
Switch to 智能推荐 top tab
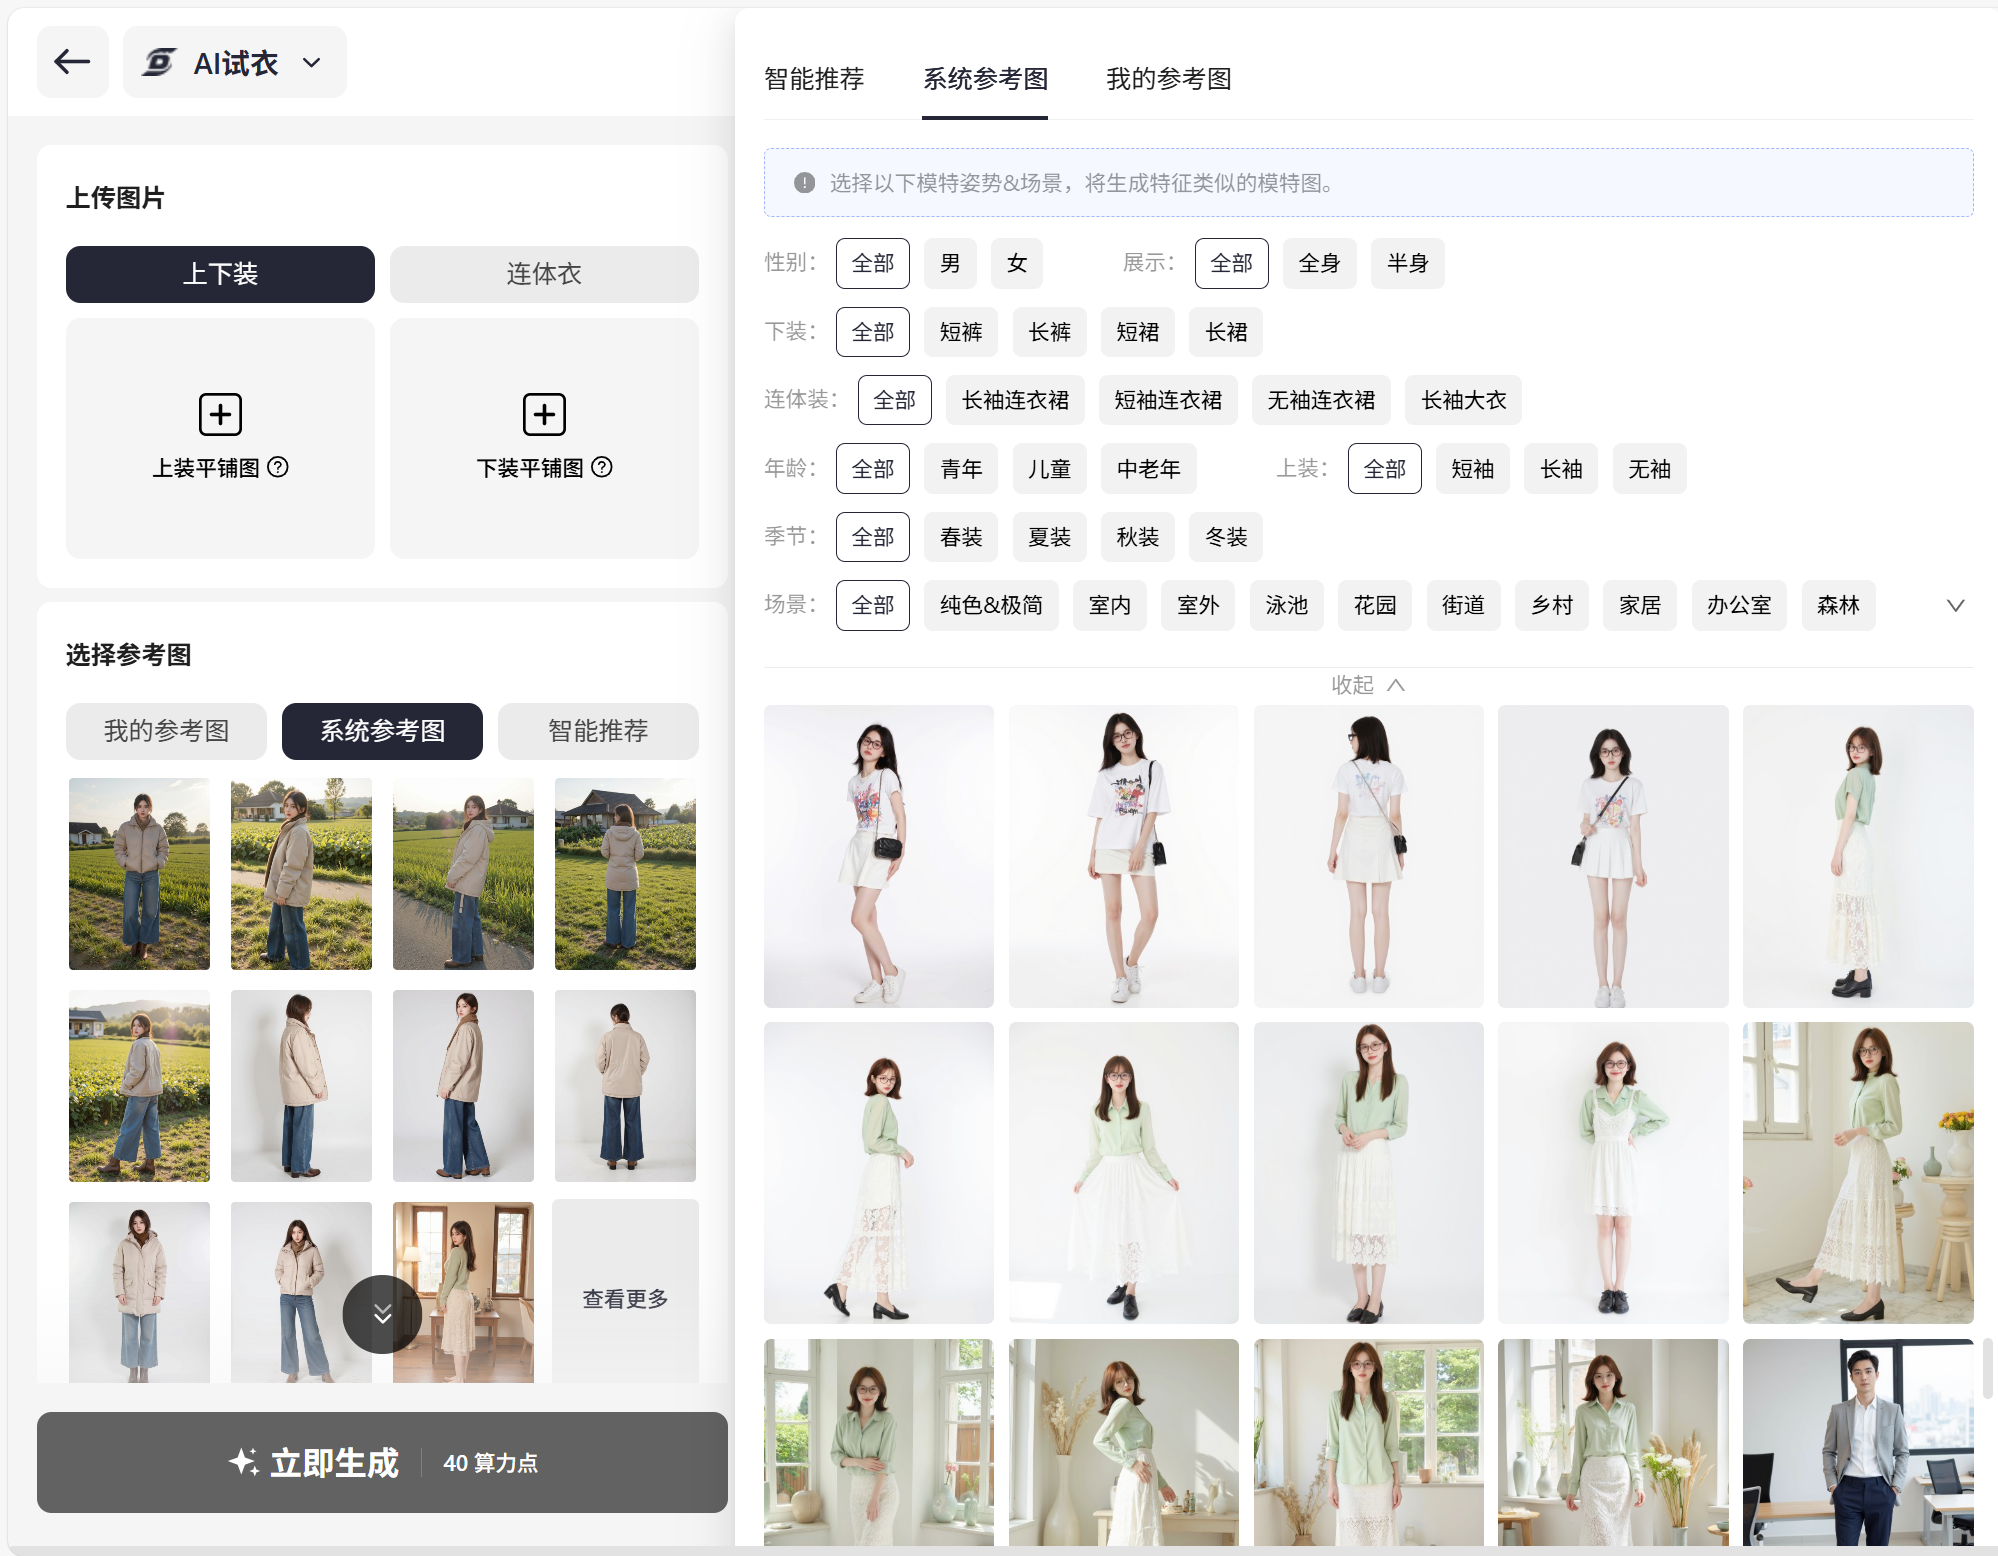tap(814, 79)
